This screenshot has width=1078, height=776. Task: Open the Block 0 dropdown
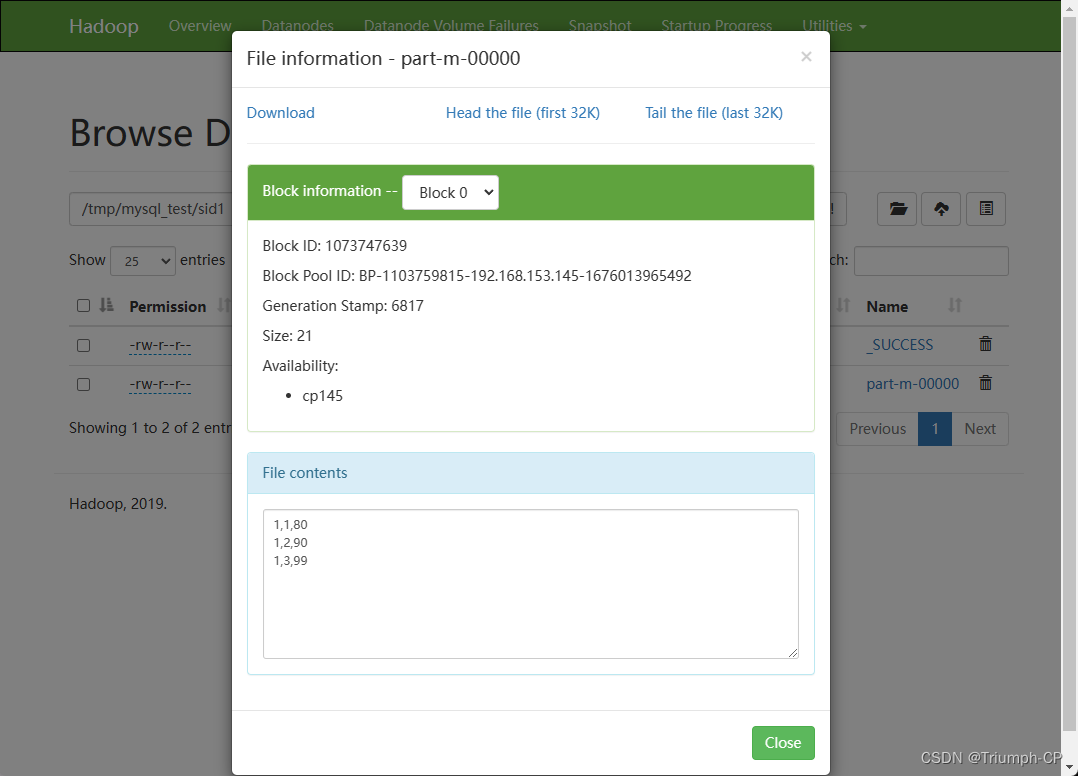pyautogui.click(x=450, y=192)
